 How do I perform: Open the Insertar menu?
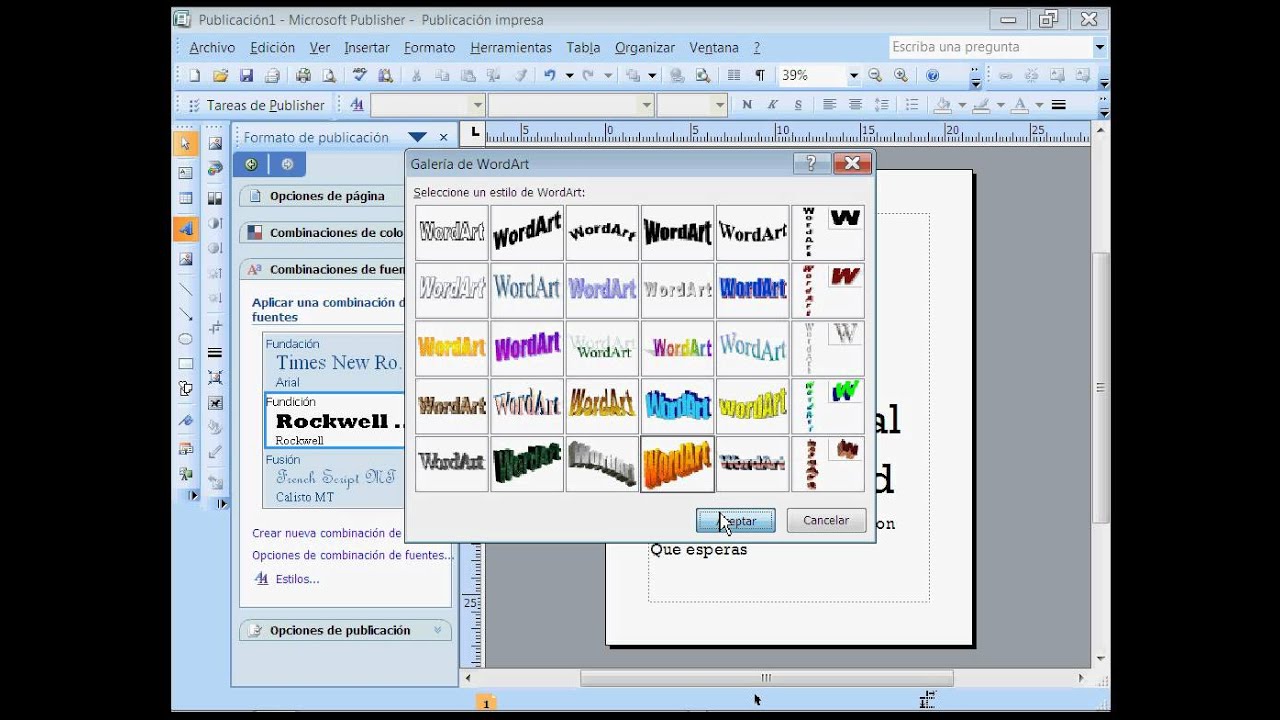[367, 47]
